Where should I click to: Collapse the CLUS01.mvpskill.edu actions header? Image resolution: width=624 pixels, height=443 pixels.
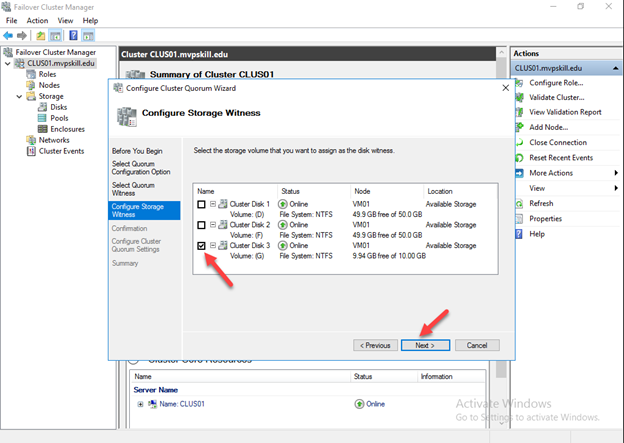(616, 68)
